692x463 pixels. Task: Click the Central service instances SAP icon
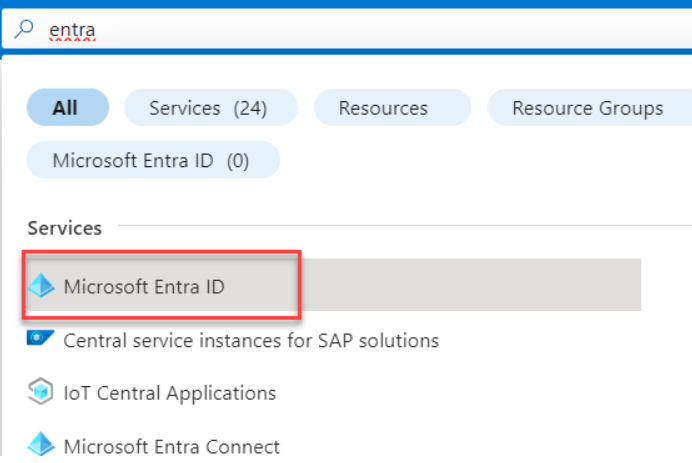click(41, 339)
